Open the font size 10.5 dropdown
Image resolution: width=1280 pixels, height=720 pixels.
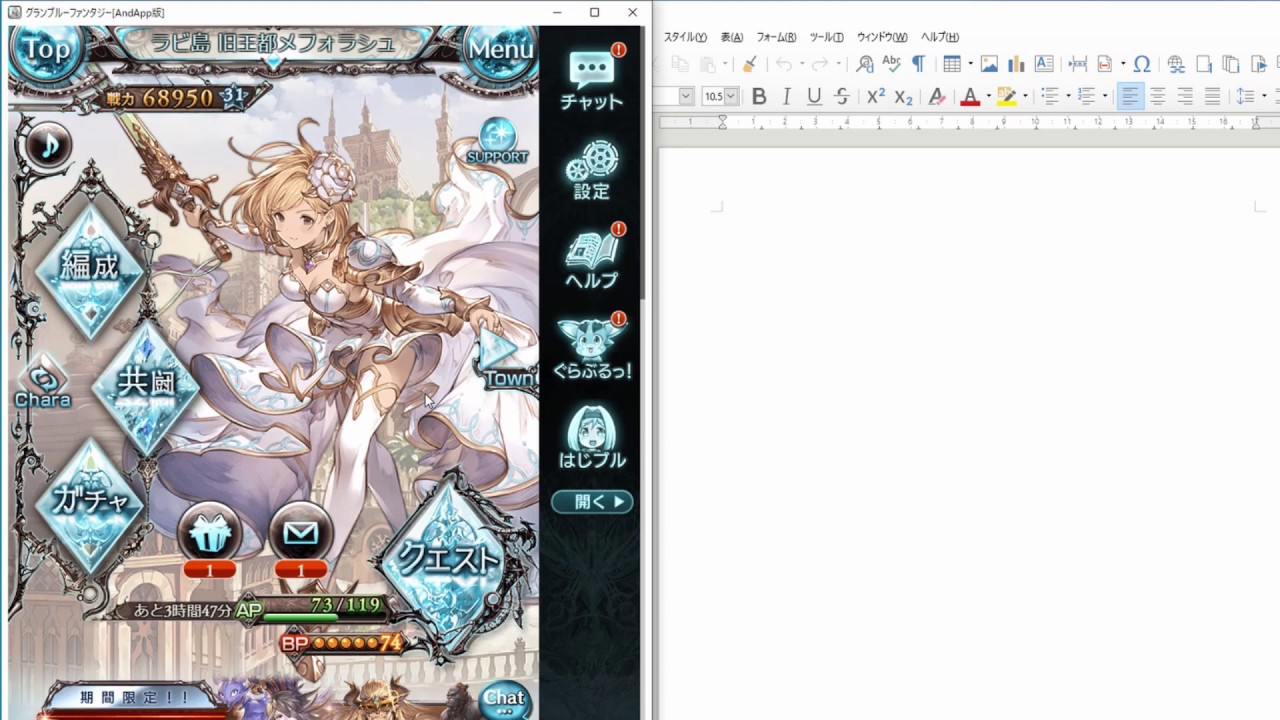coord(731,96)
